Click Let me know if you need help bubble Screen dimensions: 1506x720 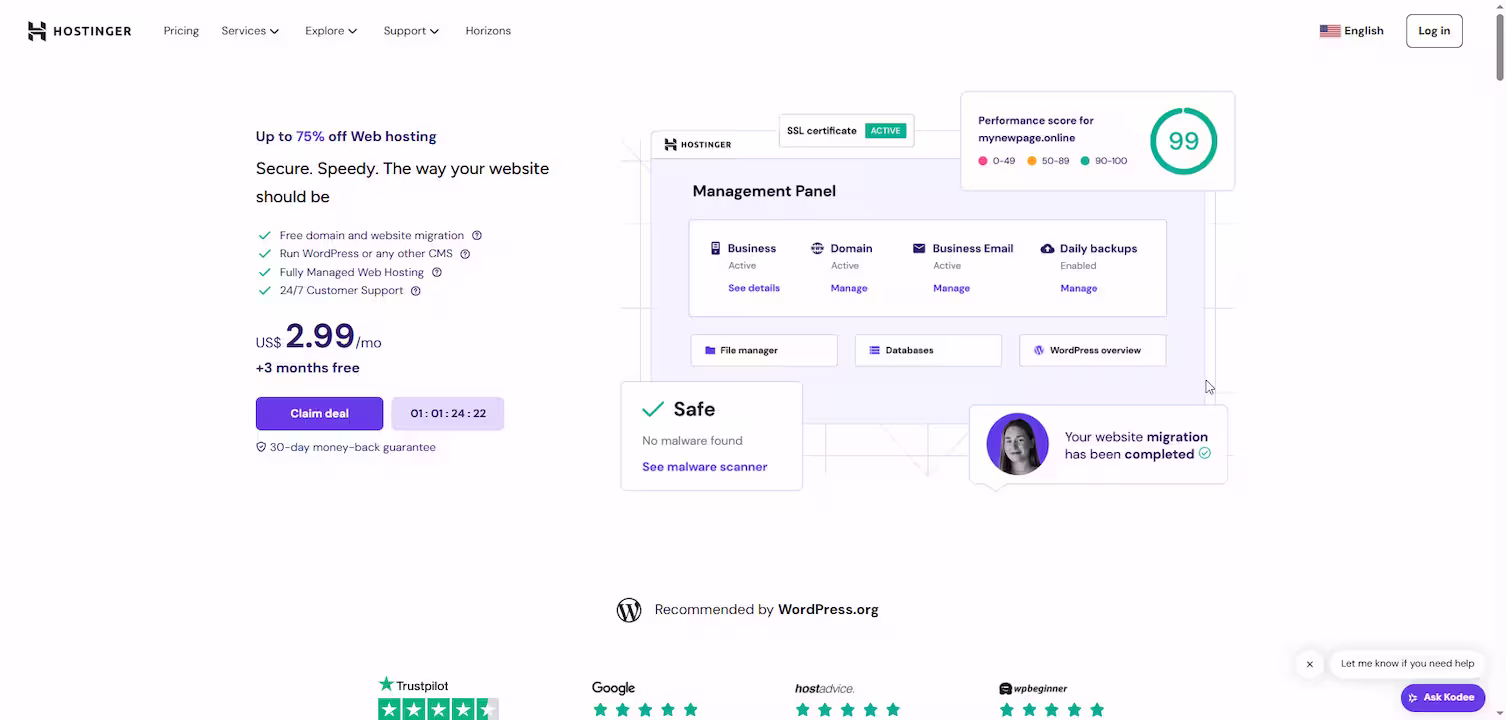click(1407, 664)
